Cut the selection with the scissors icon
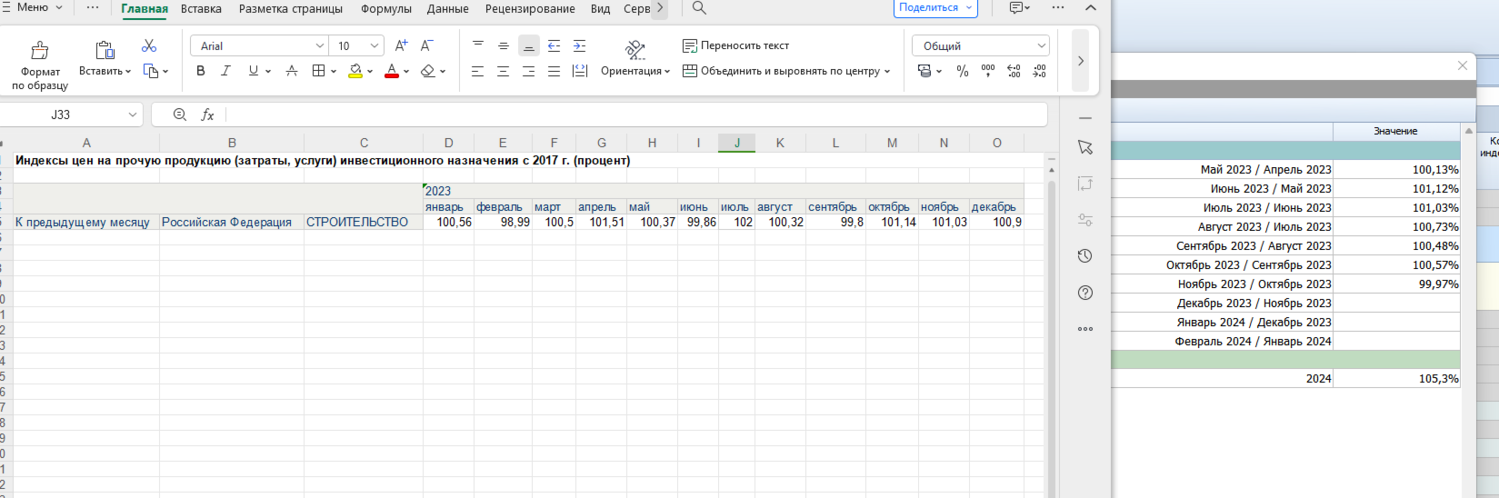This screenshot has height=498, width=1499. tap(149, 46)
